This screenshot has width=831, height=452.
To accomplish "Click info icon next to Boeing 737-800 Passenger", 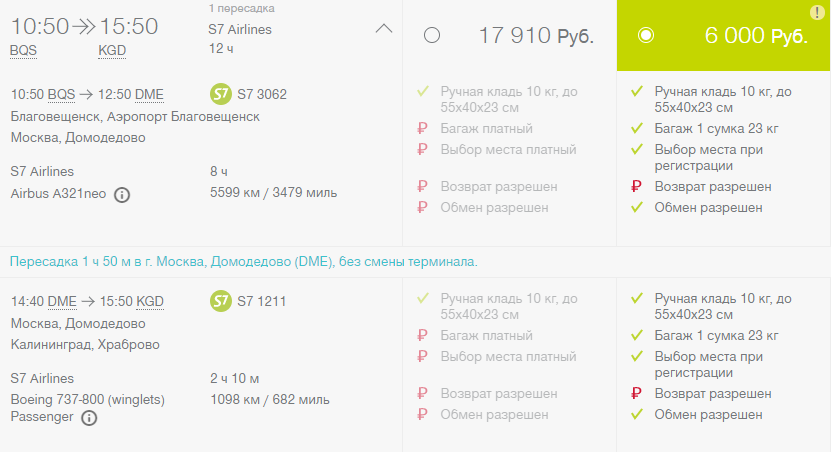I will tap(89, 418).
